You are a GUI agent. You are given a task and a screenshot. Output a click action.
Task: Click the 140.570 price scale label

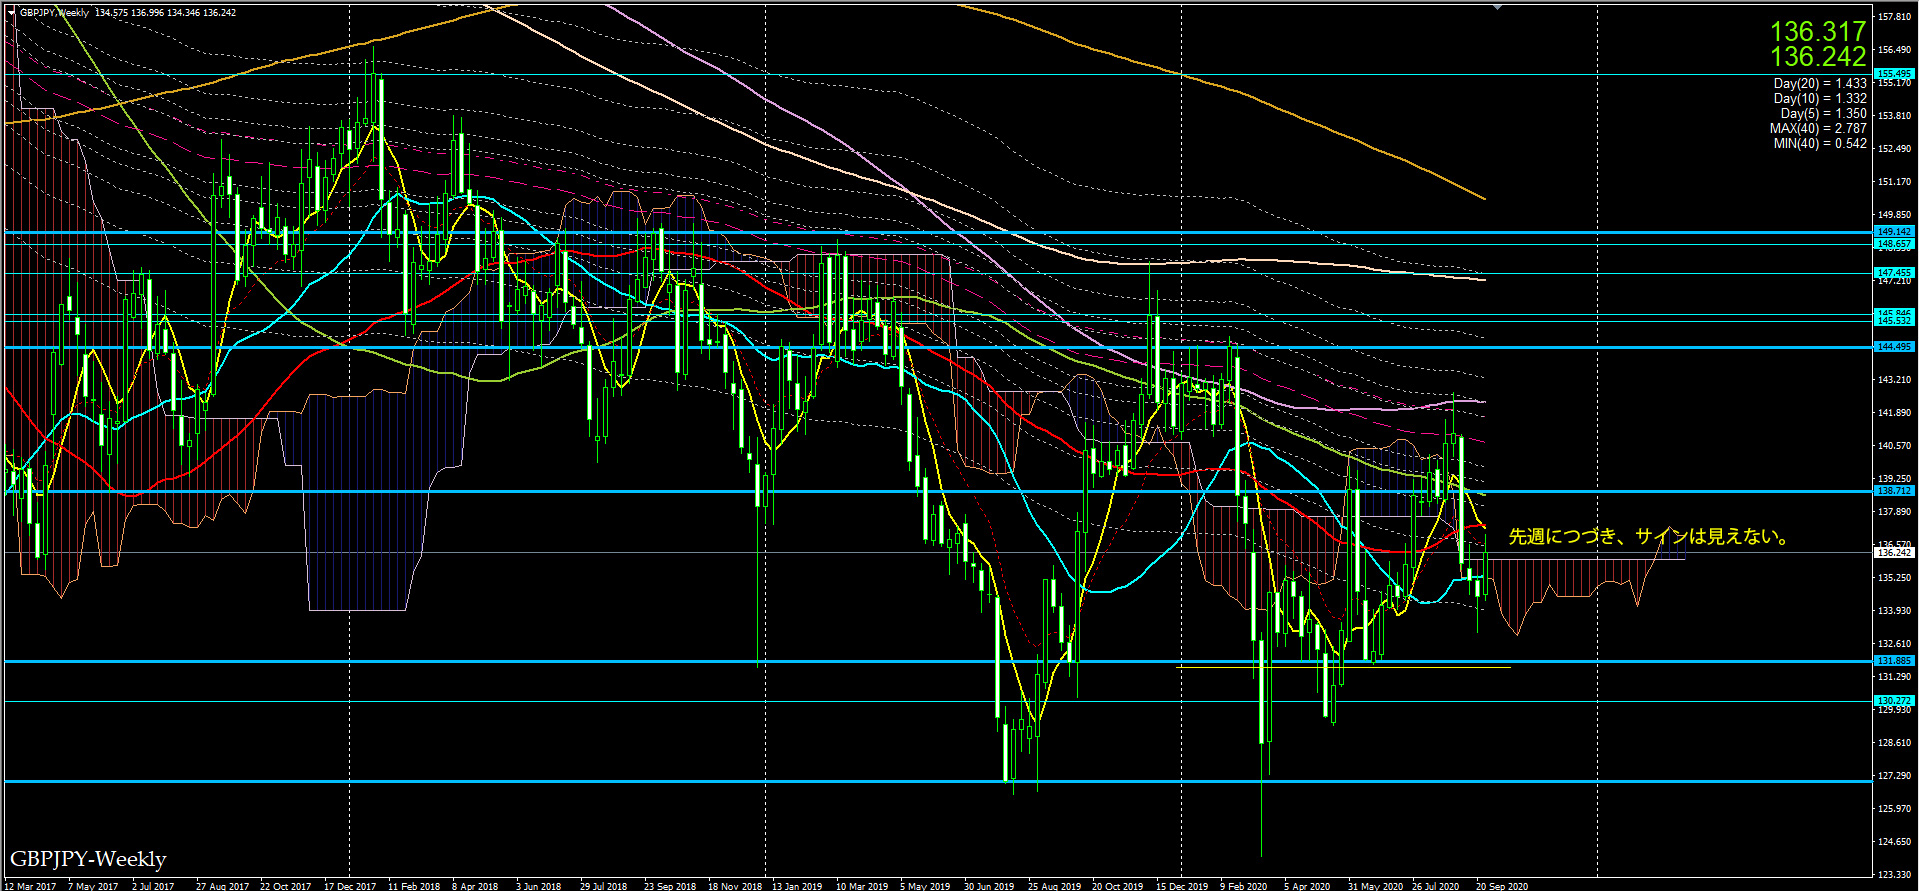[x=1895, y=446]
